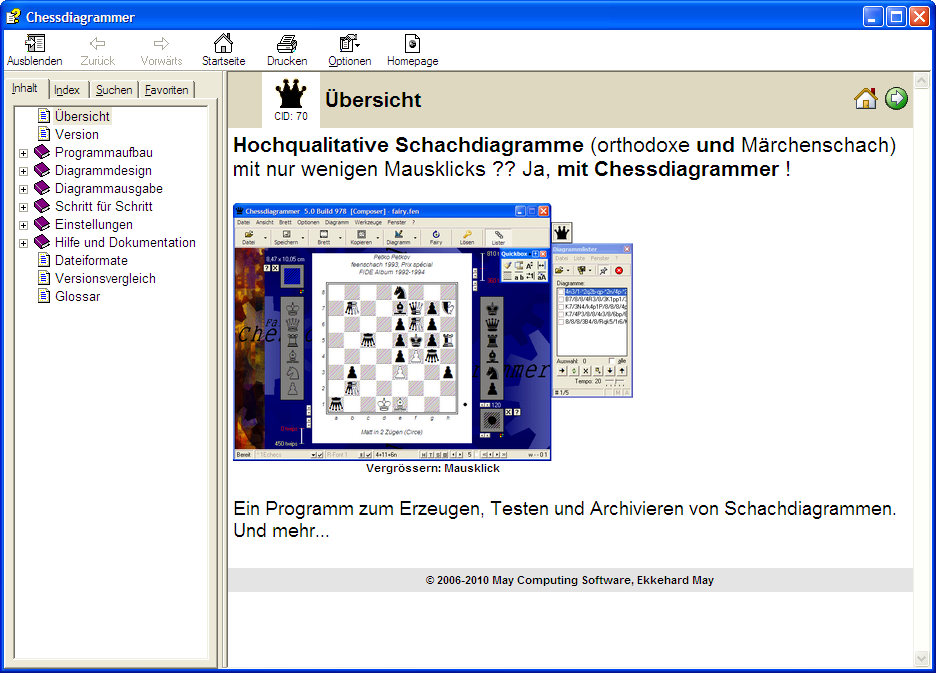The width and height of the screenshot is (936, 673).
Task: Click the content scrollbar down arrow
Action: 922,658
